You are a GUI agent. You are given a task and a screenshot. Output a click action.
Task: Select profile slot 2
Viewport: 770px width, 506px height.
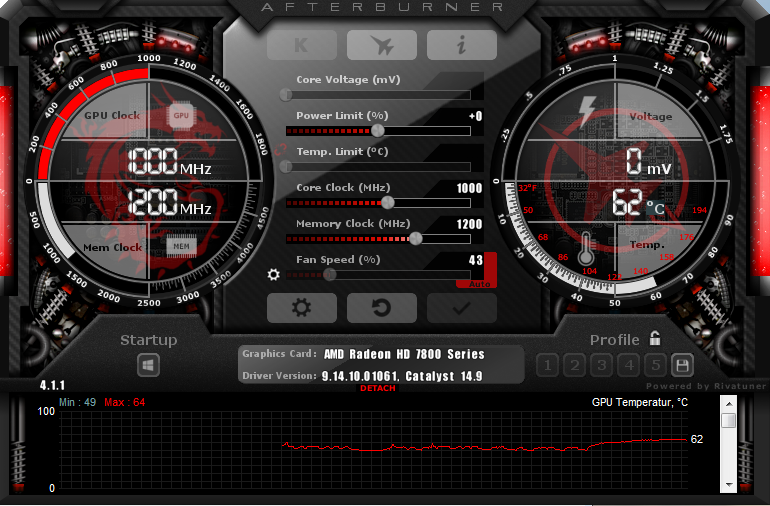click(575, 365)
